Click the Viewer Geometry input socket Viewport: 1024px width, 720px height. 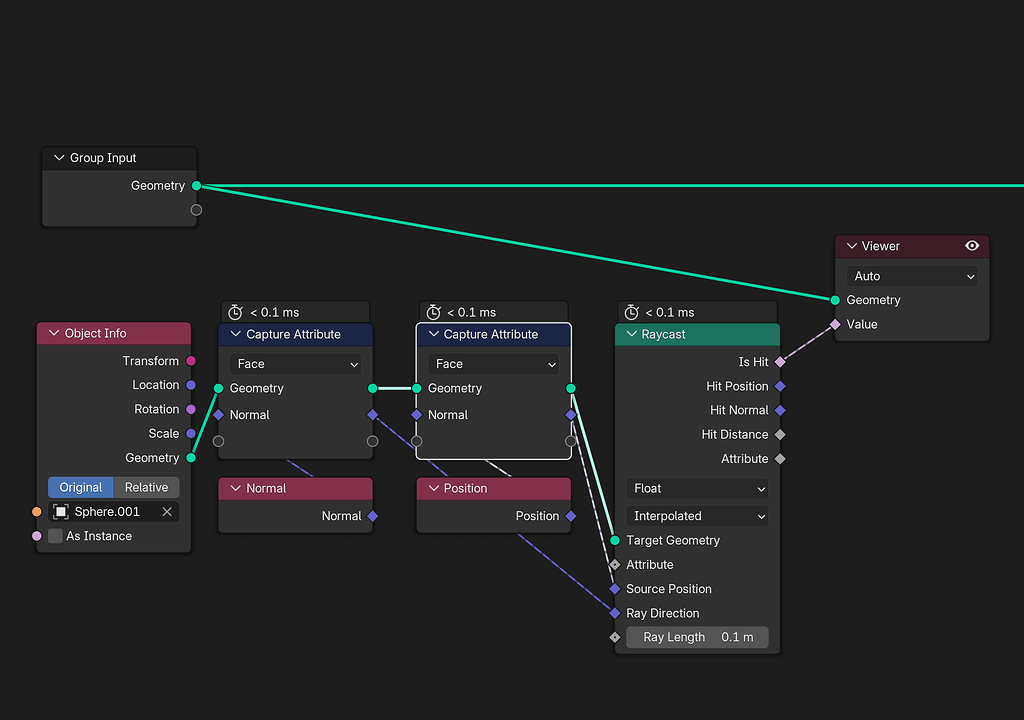pyautogui.click(x=835, y=300)
